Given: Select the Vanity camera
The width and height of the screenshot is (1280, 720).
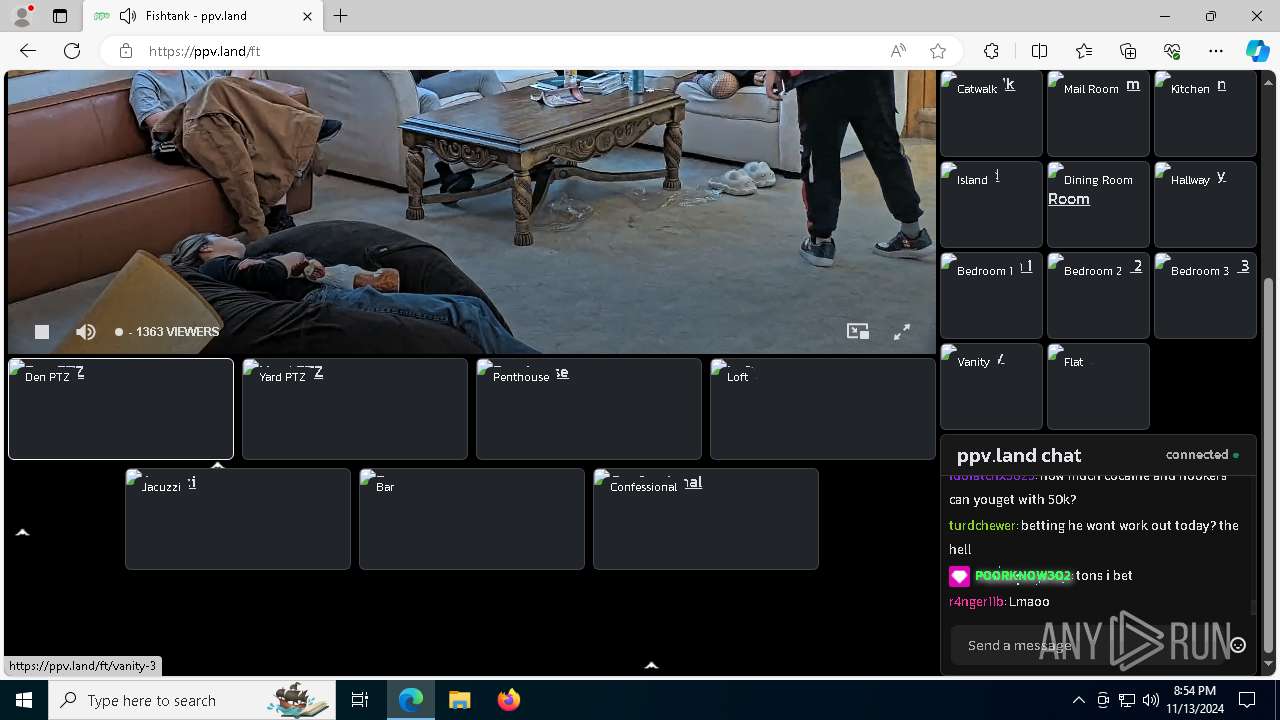Looking at the screenshot, I should tap(991, 386).
